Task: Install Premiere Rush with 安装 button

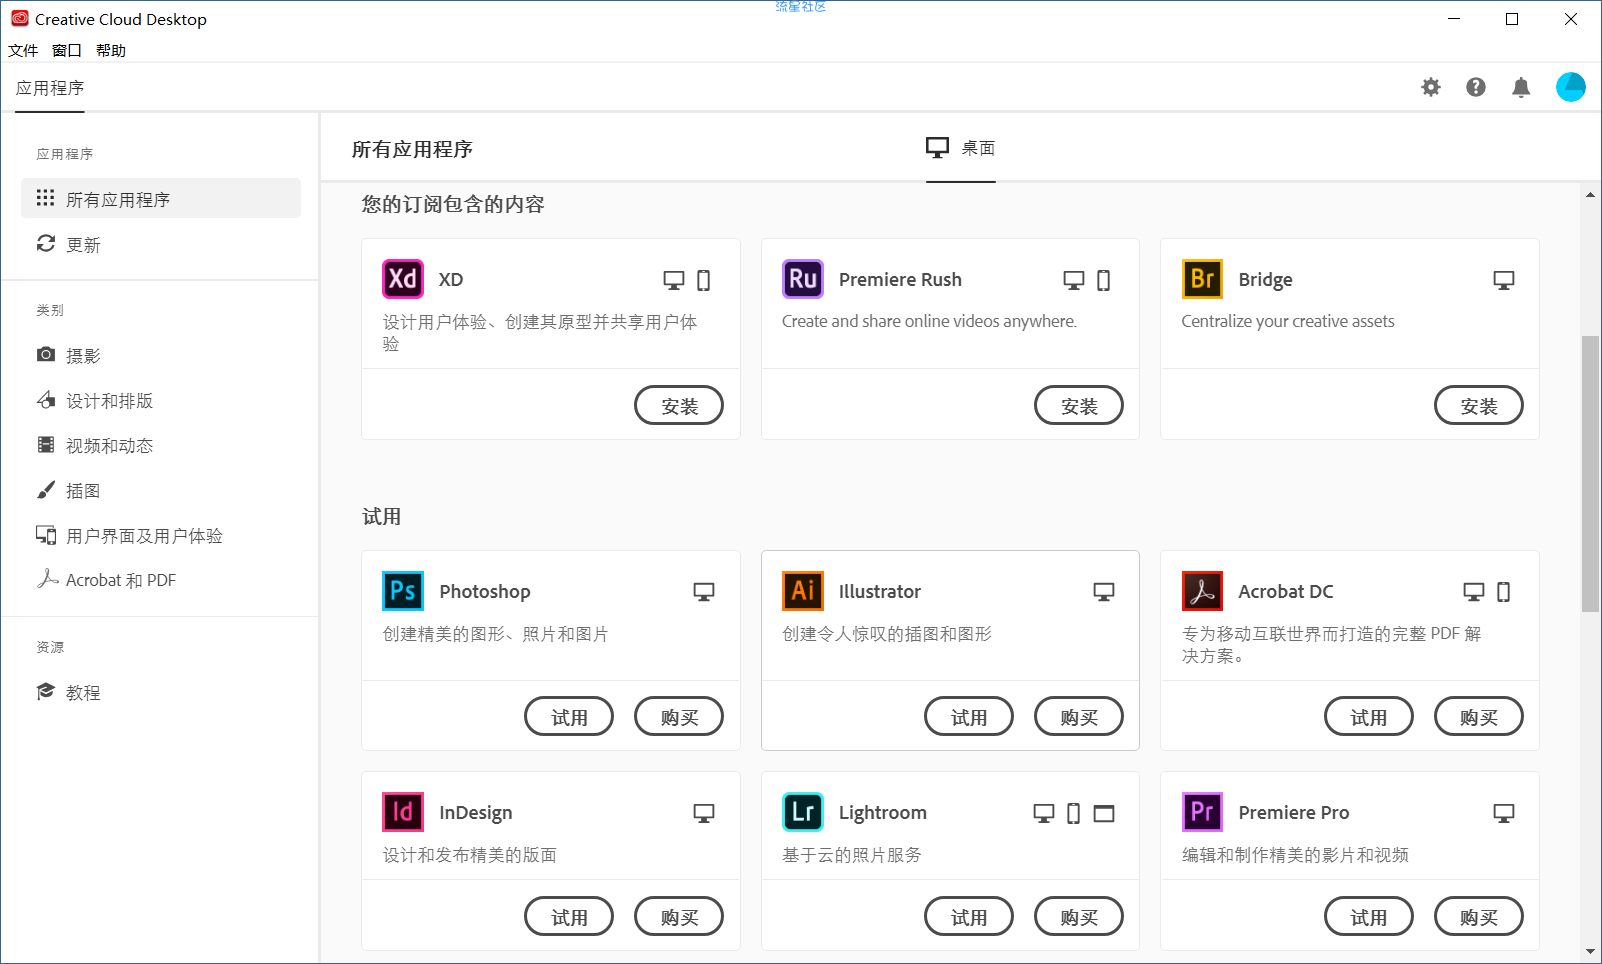Action: (x=1079, y=405)
